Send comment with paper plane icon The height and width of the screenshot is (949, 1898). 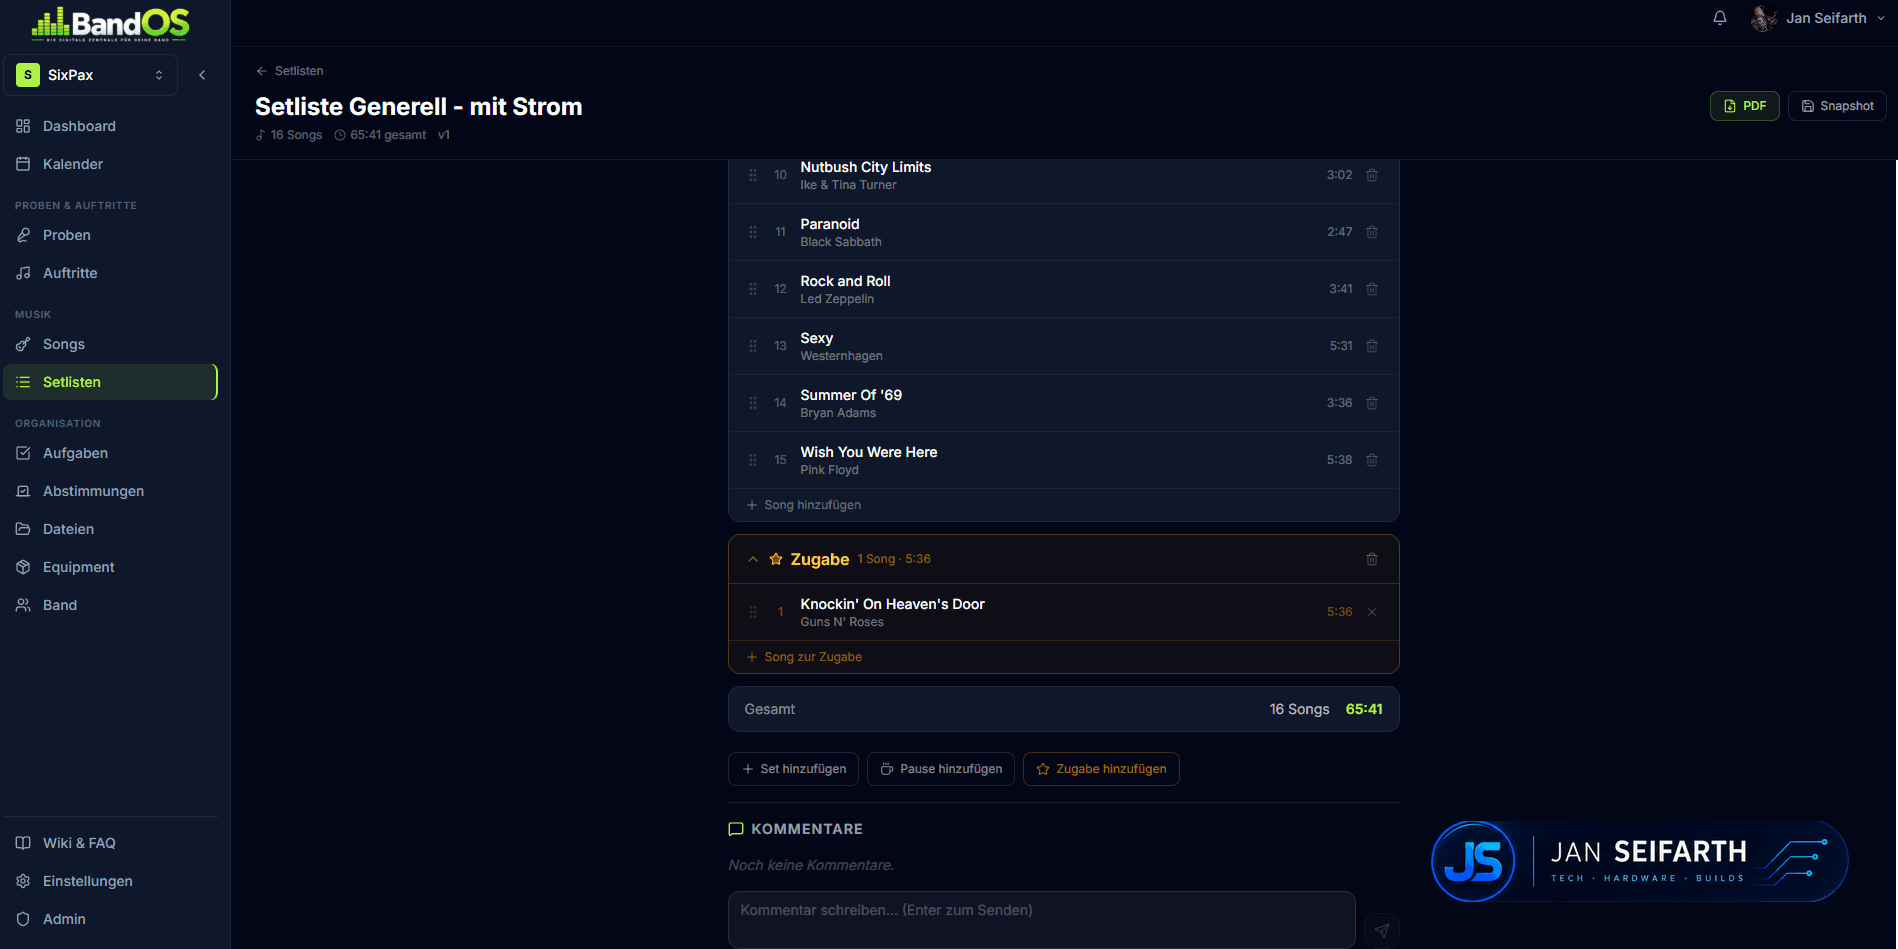pos(1382,930)
